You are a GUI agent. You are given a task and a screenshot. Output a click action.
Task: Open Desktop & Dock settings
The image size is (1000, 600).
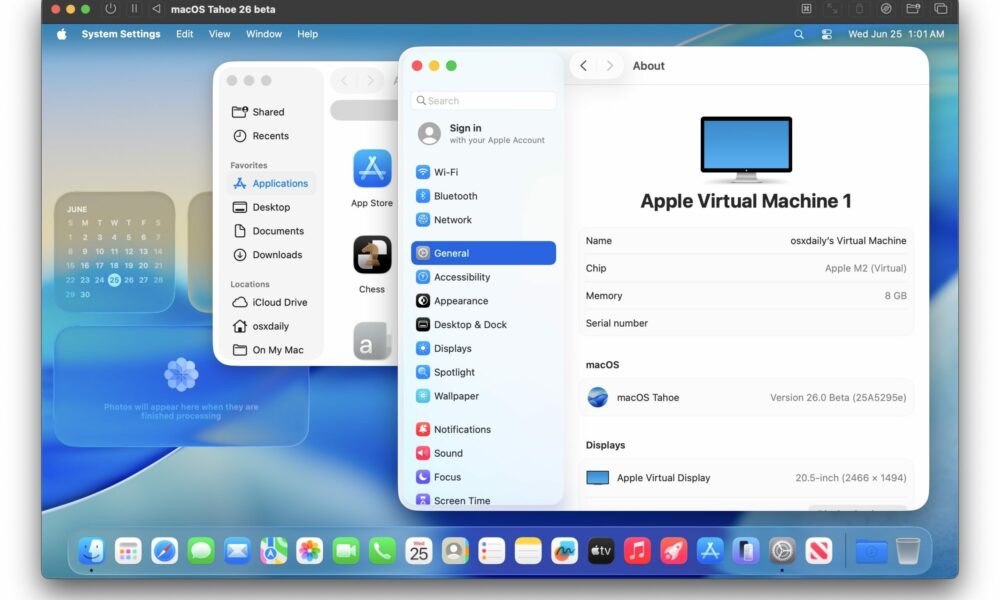click(x=483, y=325)
